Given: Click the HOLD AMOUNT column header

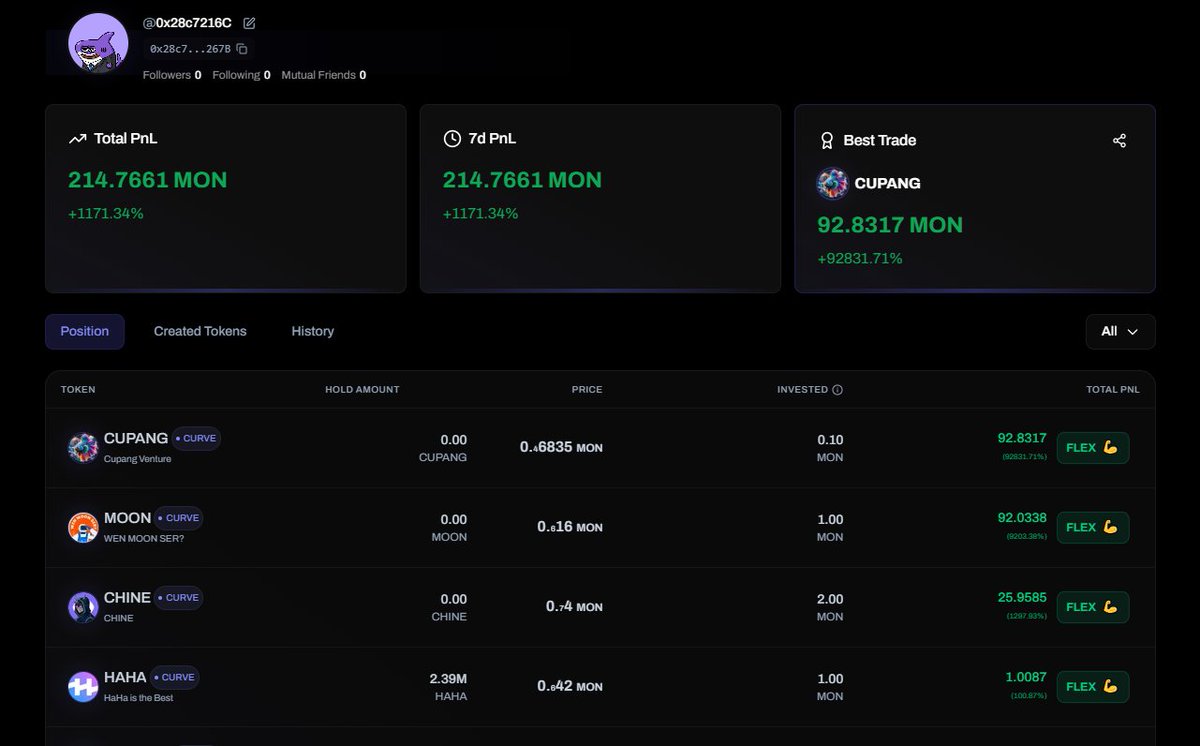Looking at the screenshot, I should coord(362,390).
